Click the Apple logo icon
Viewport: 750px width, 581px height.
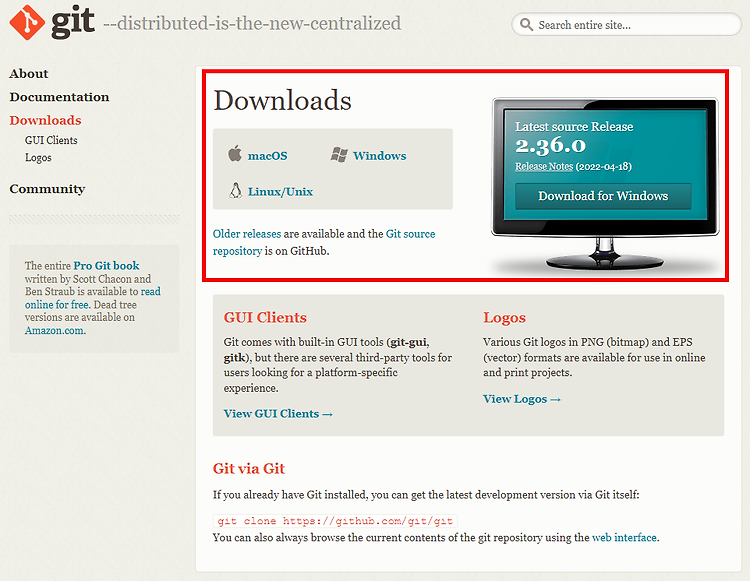coord(234,154)
